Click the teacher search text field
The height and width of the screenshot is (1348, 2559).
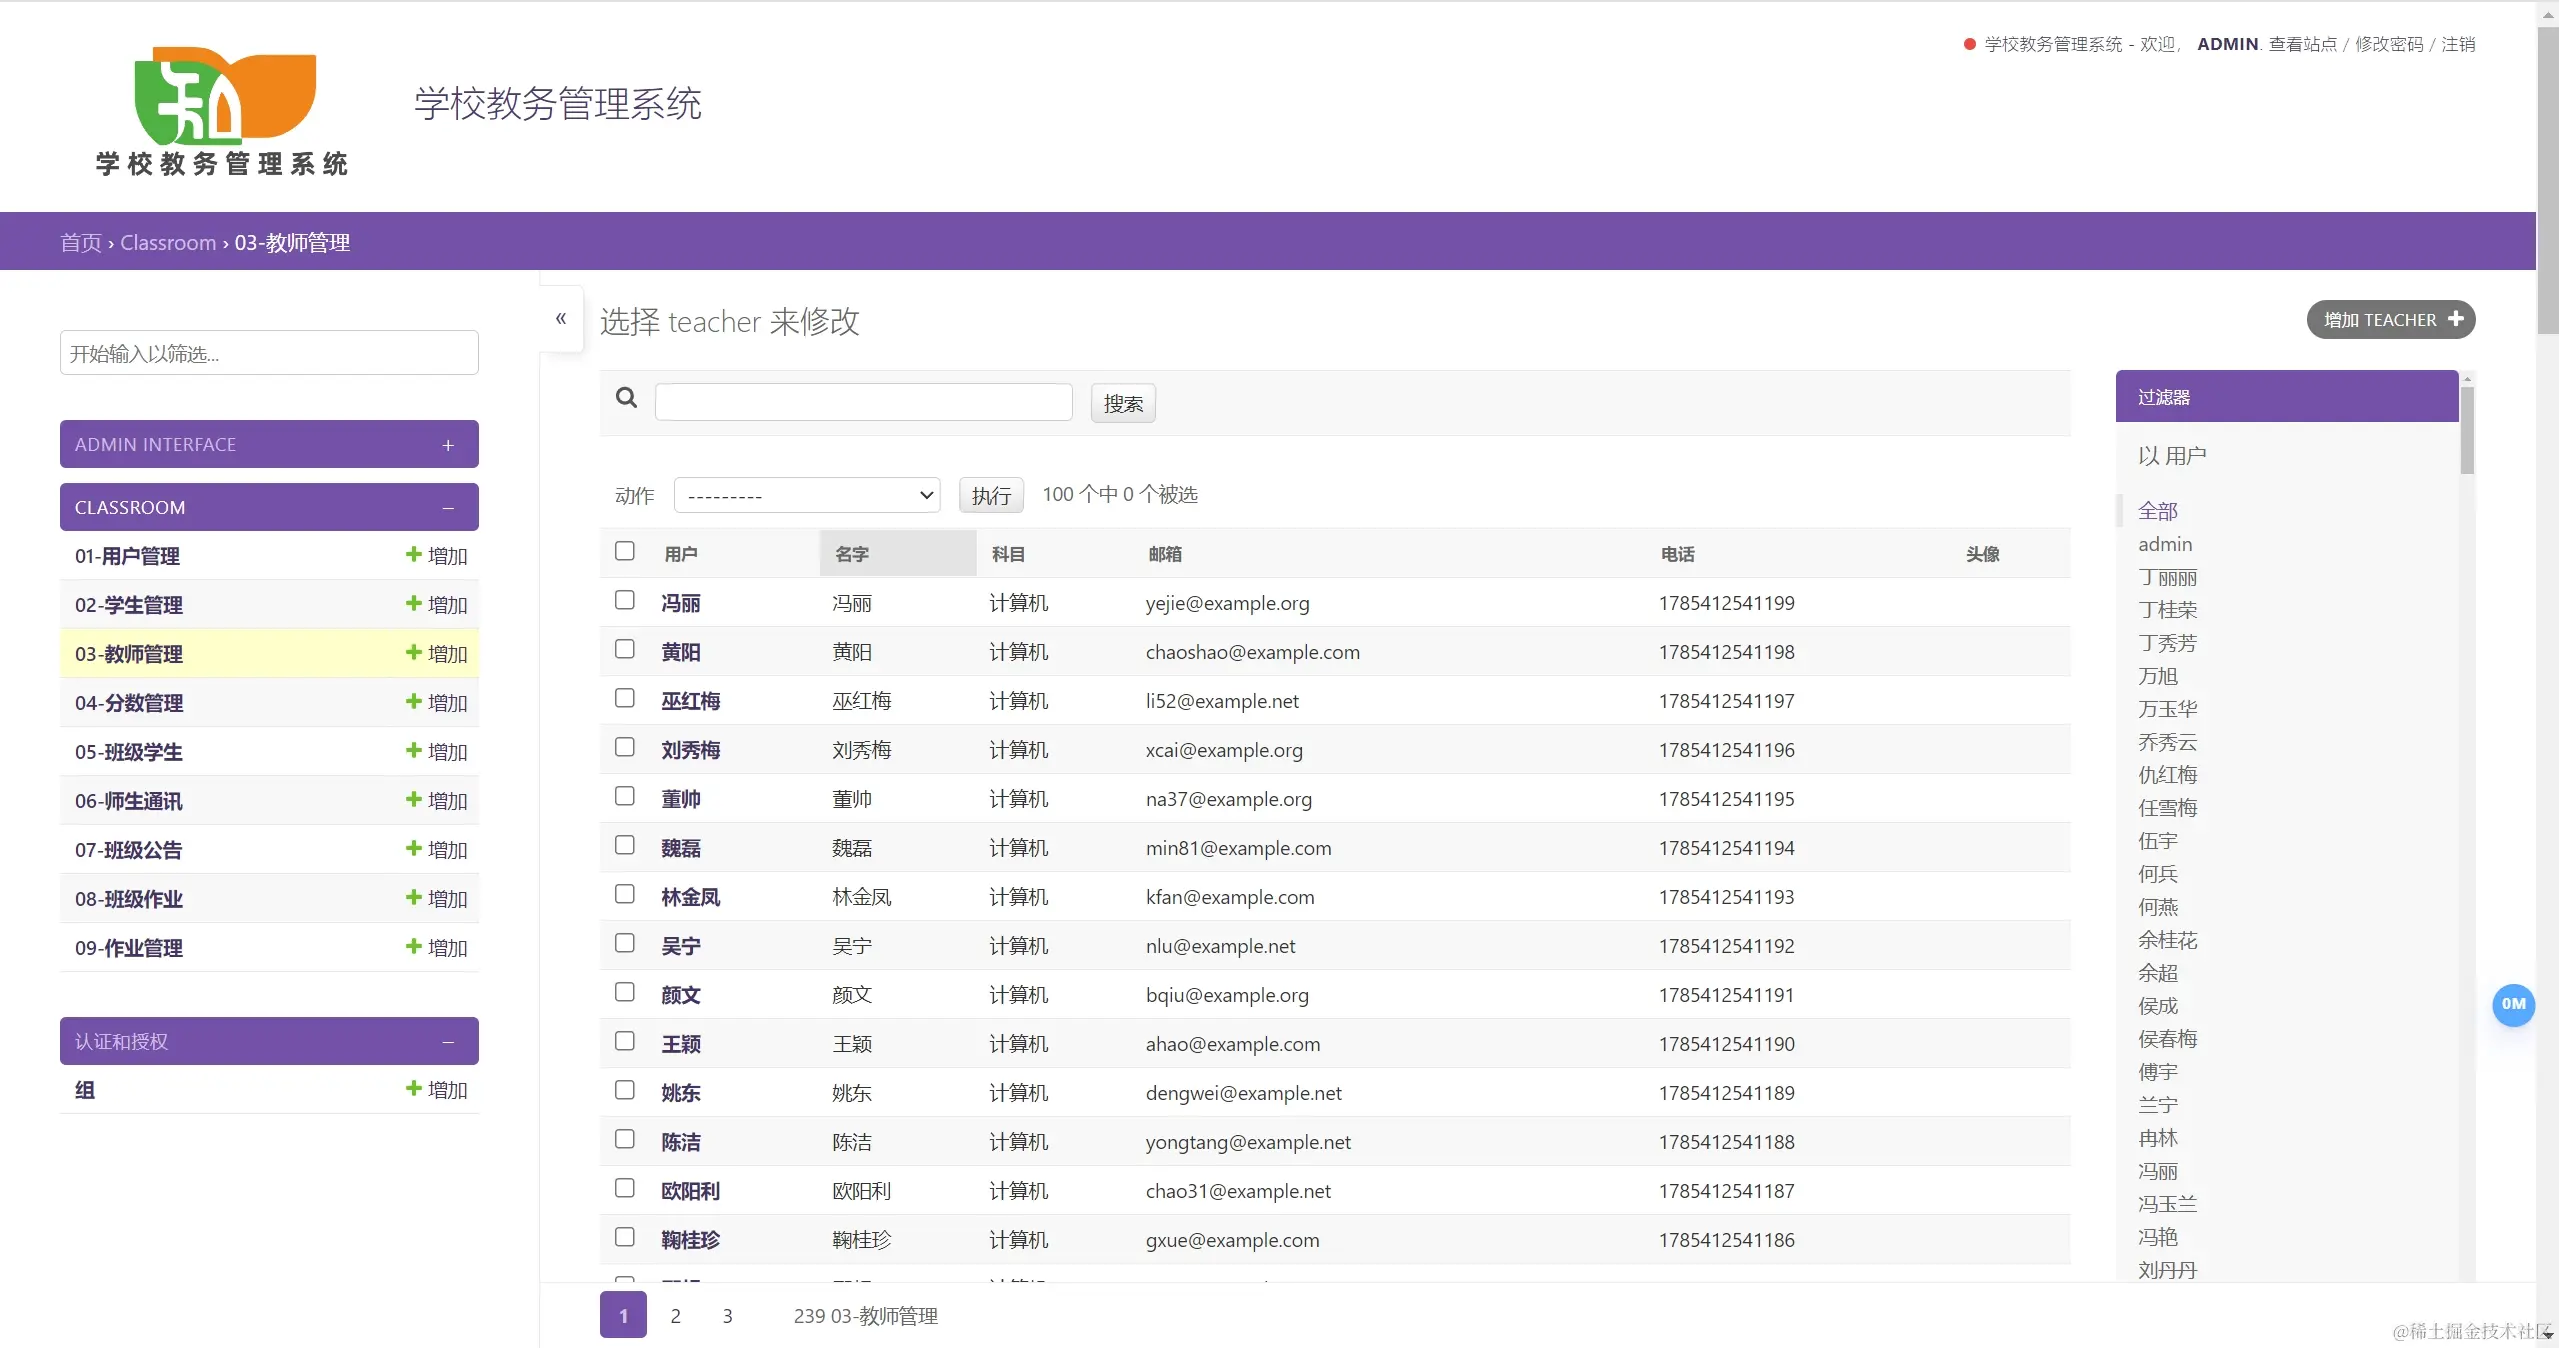point(863,402)
